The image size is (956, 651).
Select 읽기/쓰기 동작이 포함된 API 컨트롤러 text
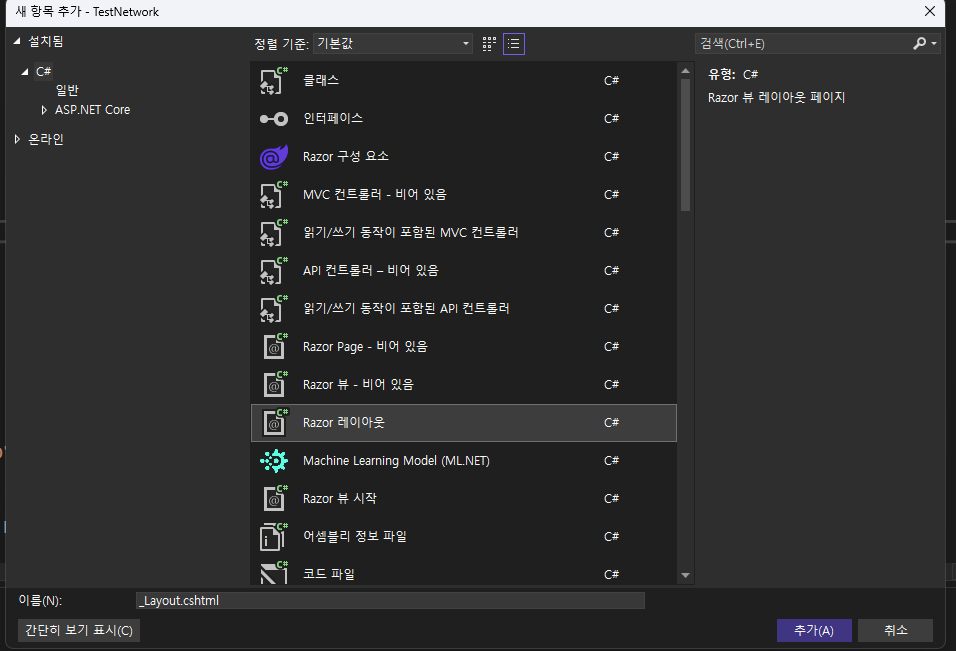(x=406, y=308)
